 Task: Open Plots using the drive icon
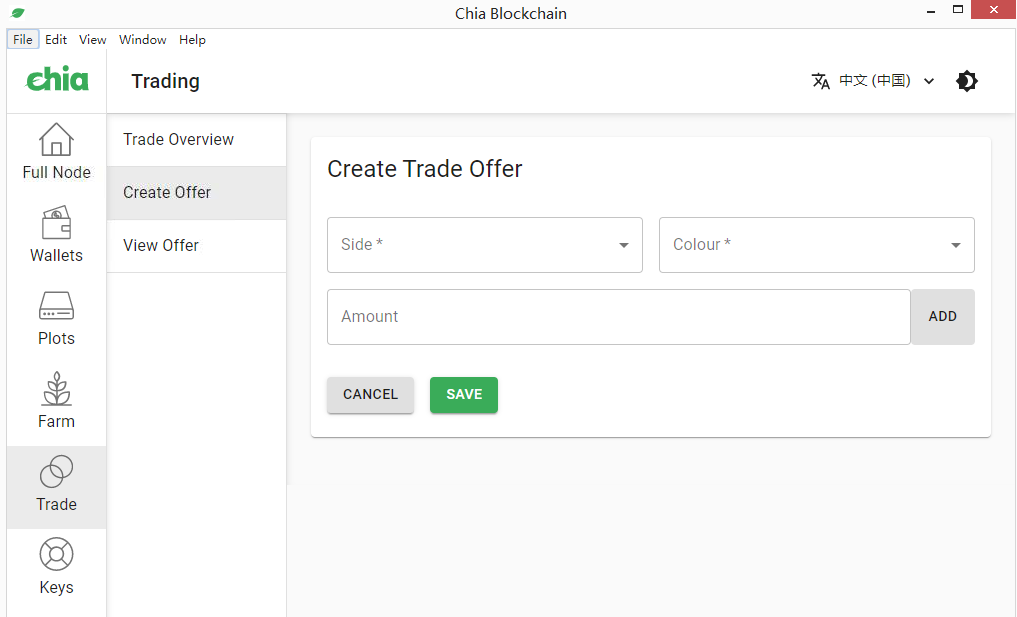click(56, 306)
